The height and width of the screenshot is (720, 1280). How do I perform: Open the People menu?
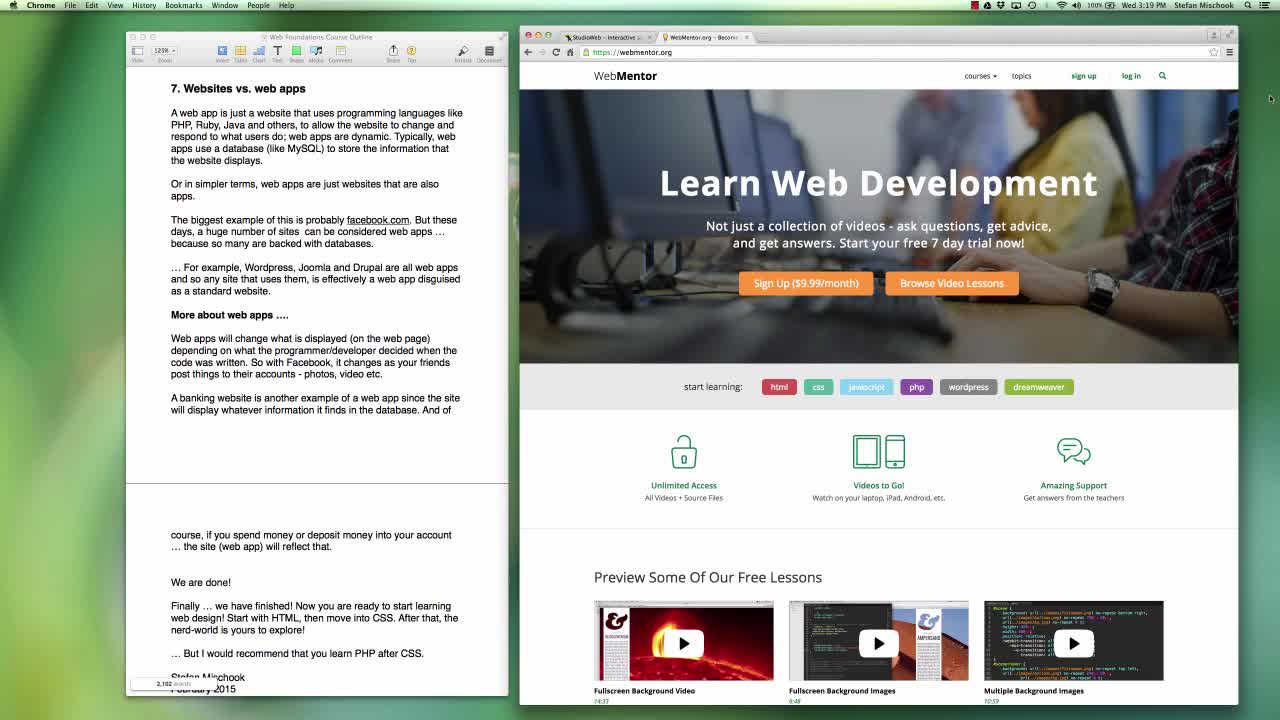coord(258,5)
